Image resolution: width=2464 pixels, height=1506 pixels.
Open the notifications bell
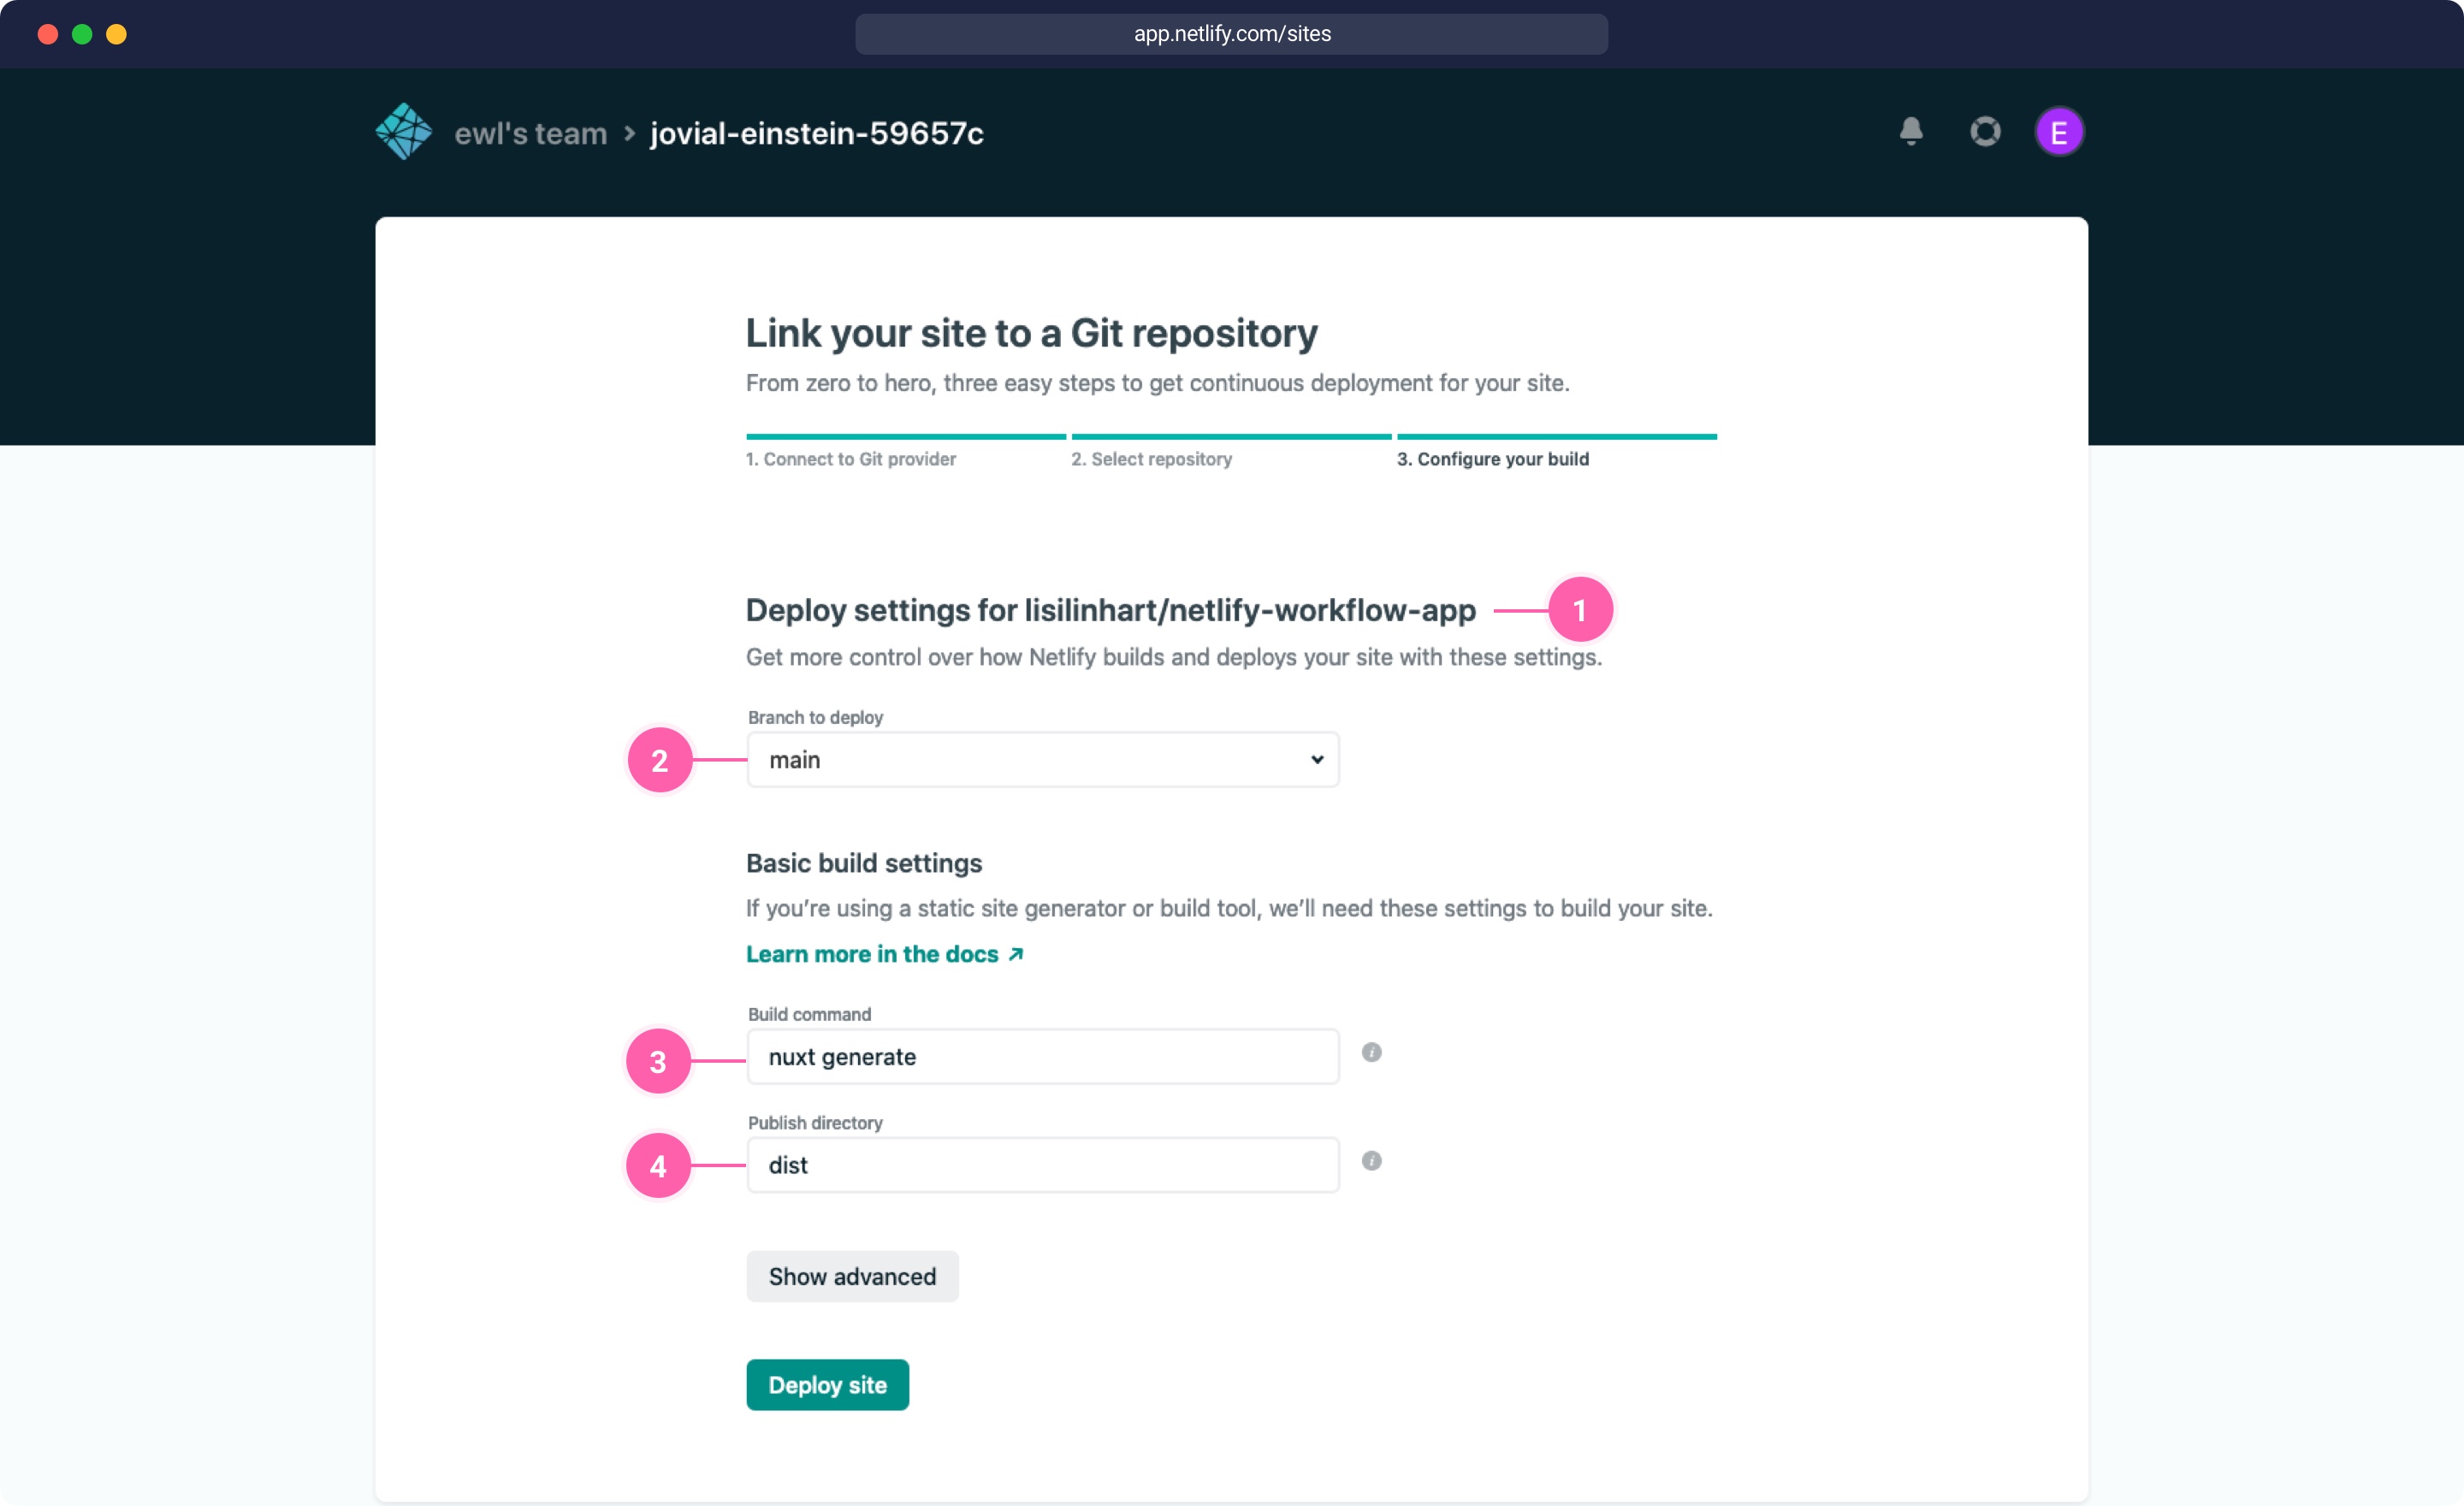pos(1911,132)
